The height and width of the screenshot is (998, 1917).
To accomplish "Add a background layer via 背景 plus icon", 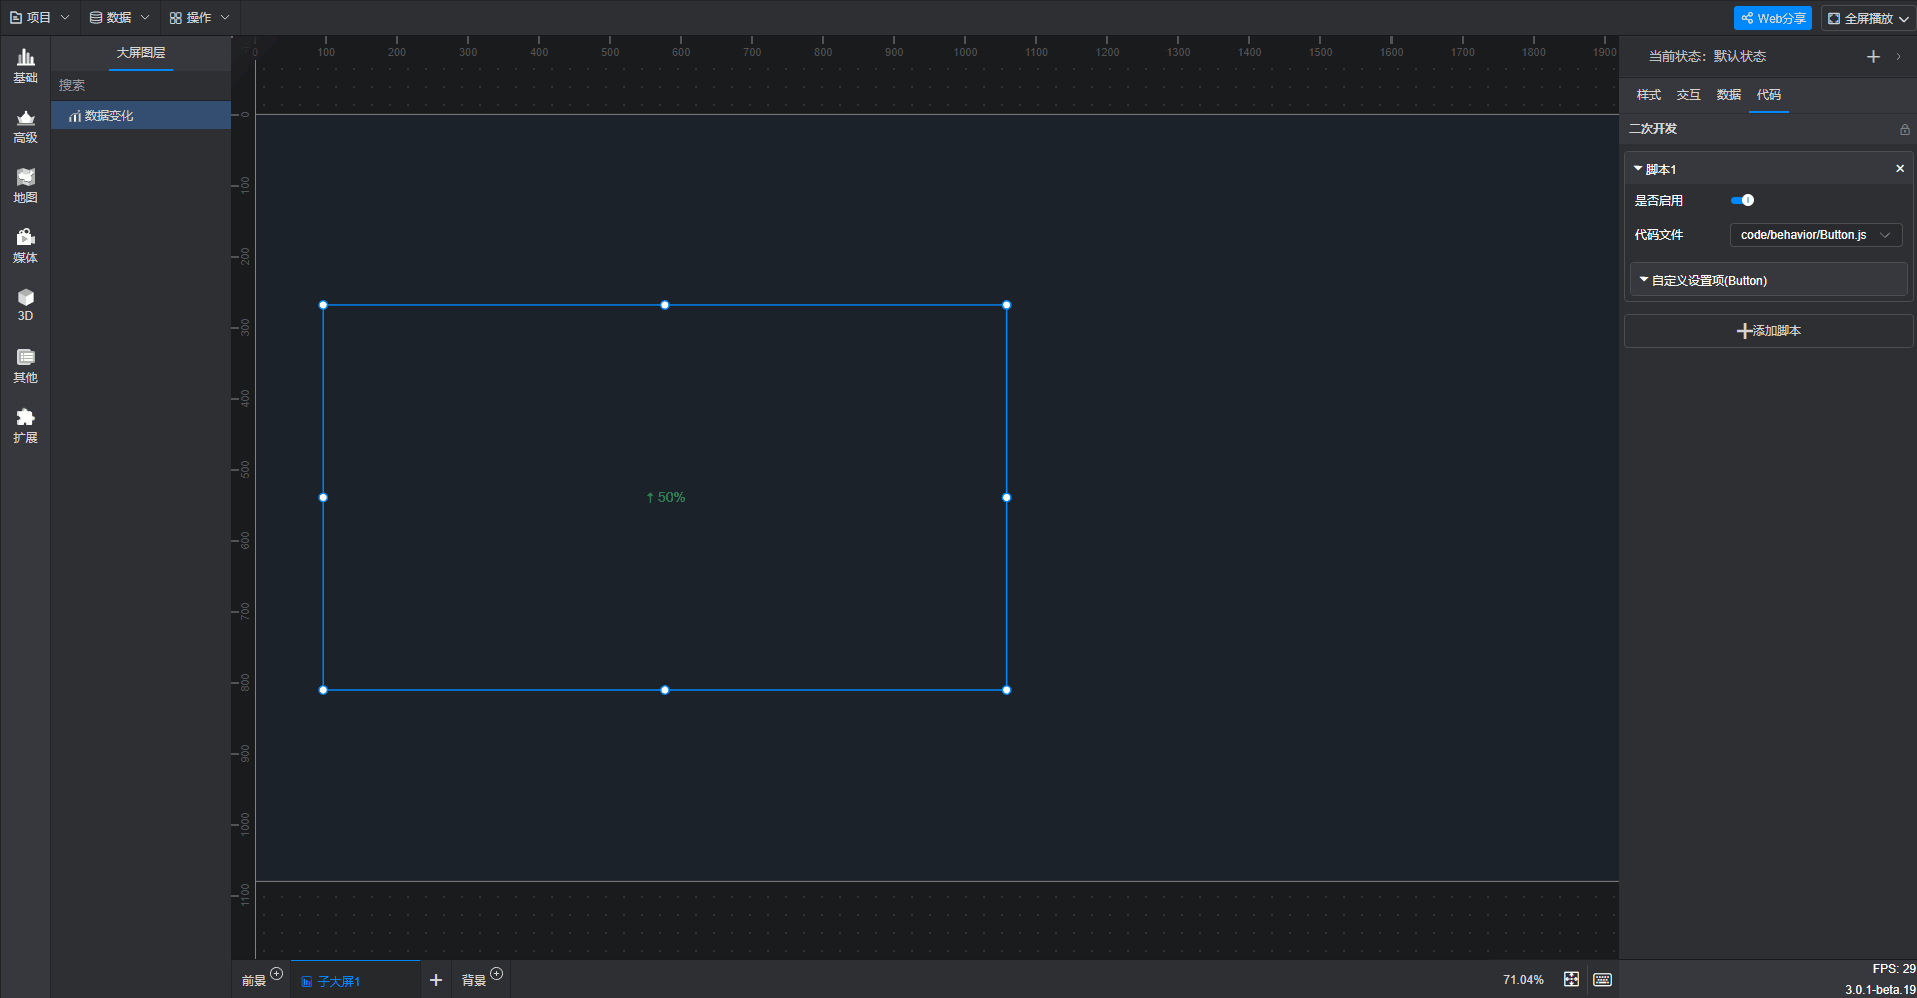I will [497, 974].
